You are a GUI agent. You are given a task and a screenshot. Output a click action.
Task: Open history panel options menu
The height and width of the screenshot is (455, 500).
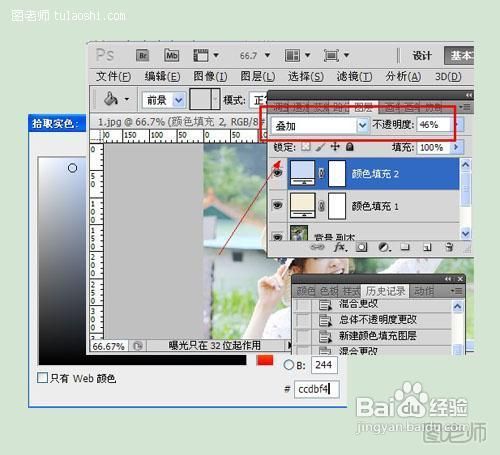tap(457, 291)
